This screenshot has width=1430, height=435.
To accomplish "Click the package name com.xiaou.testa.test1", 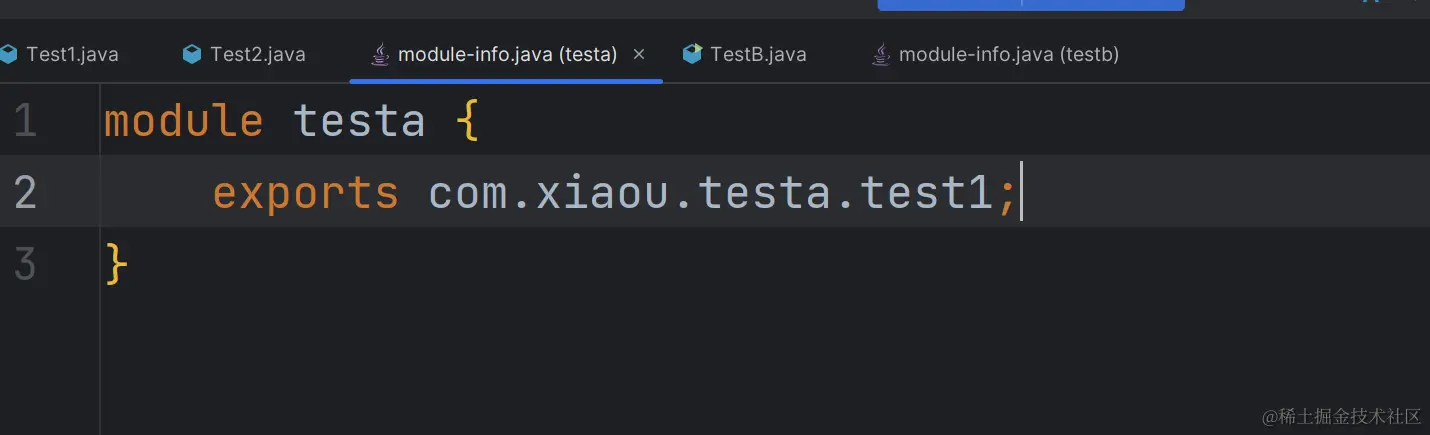I will pyautogui.click(x=710, y=192).
